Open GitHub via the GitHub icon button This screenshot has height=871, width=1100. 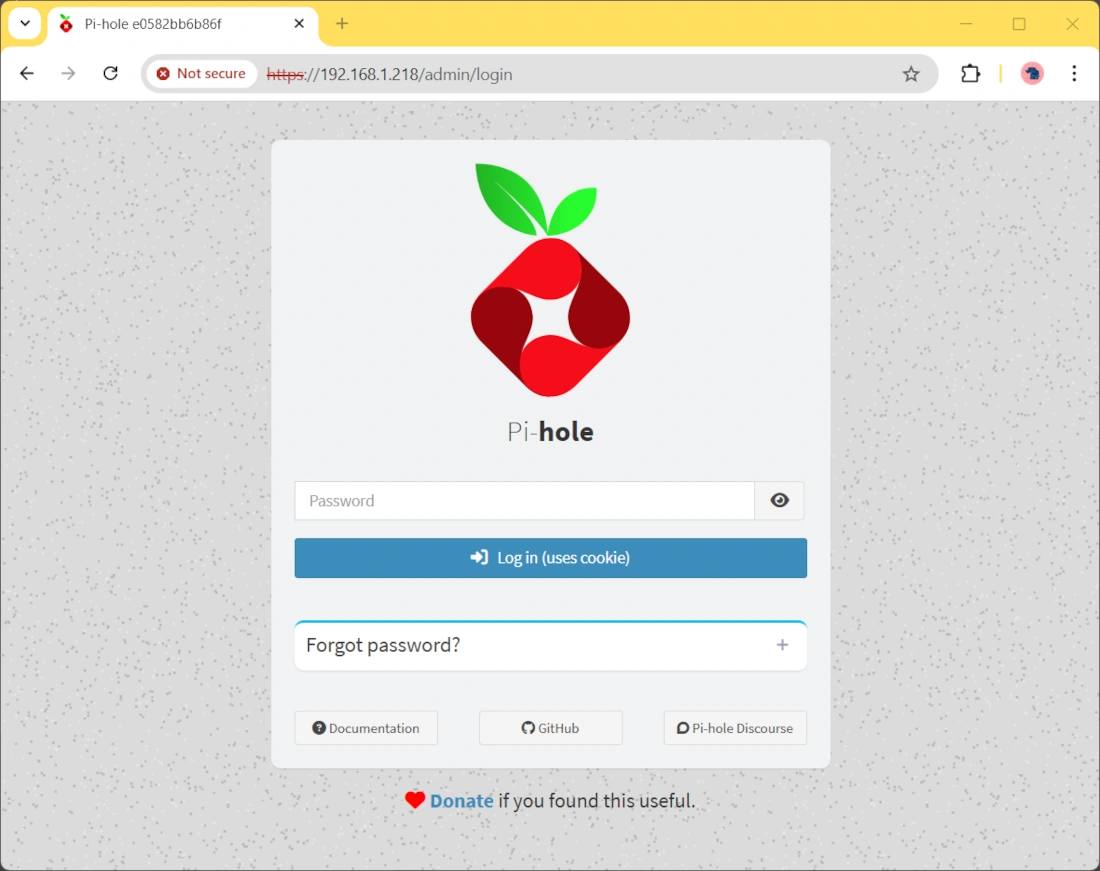pos(527,728)
